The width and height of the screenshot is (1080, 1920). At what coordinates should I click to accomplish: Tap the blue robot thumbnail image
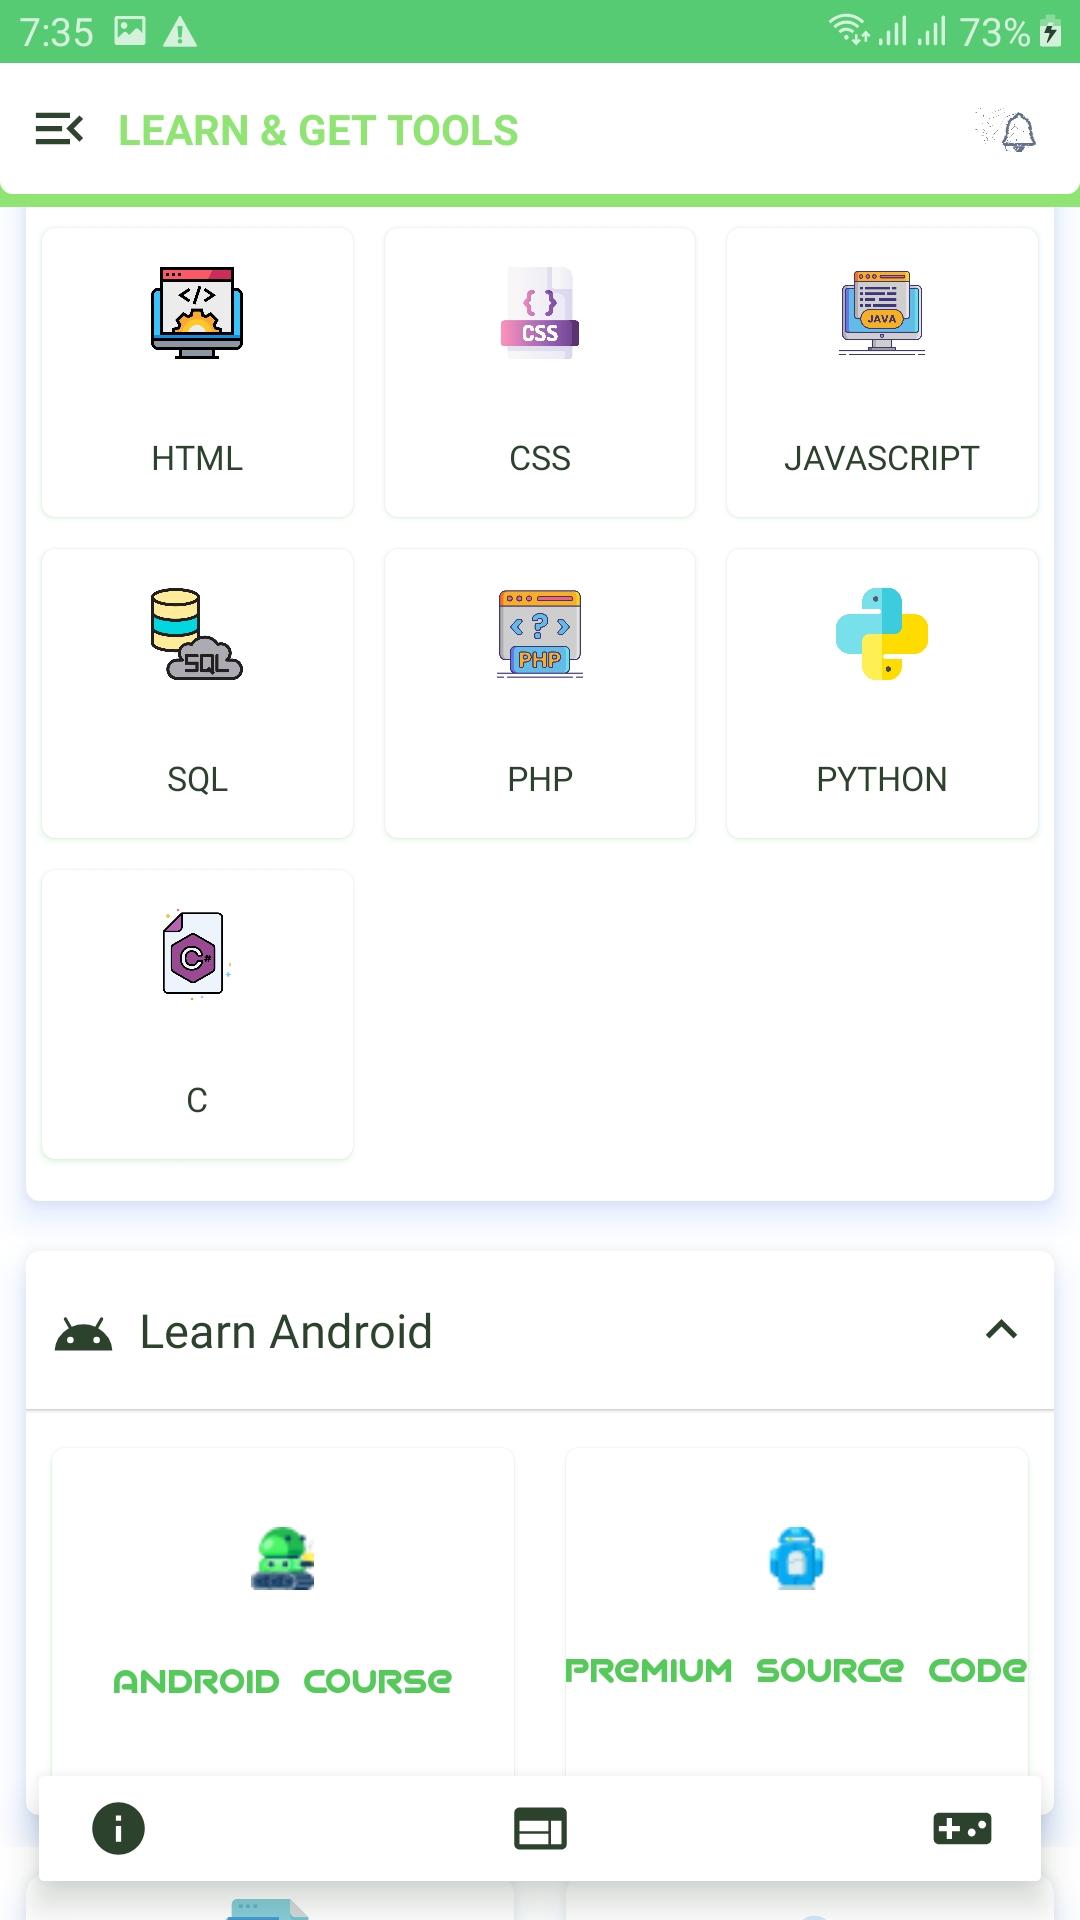pos(797,1558)
